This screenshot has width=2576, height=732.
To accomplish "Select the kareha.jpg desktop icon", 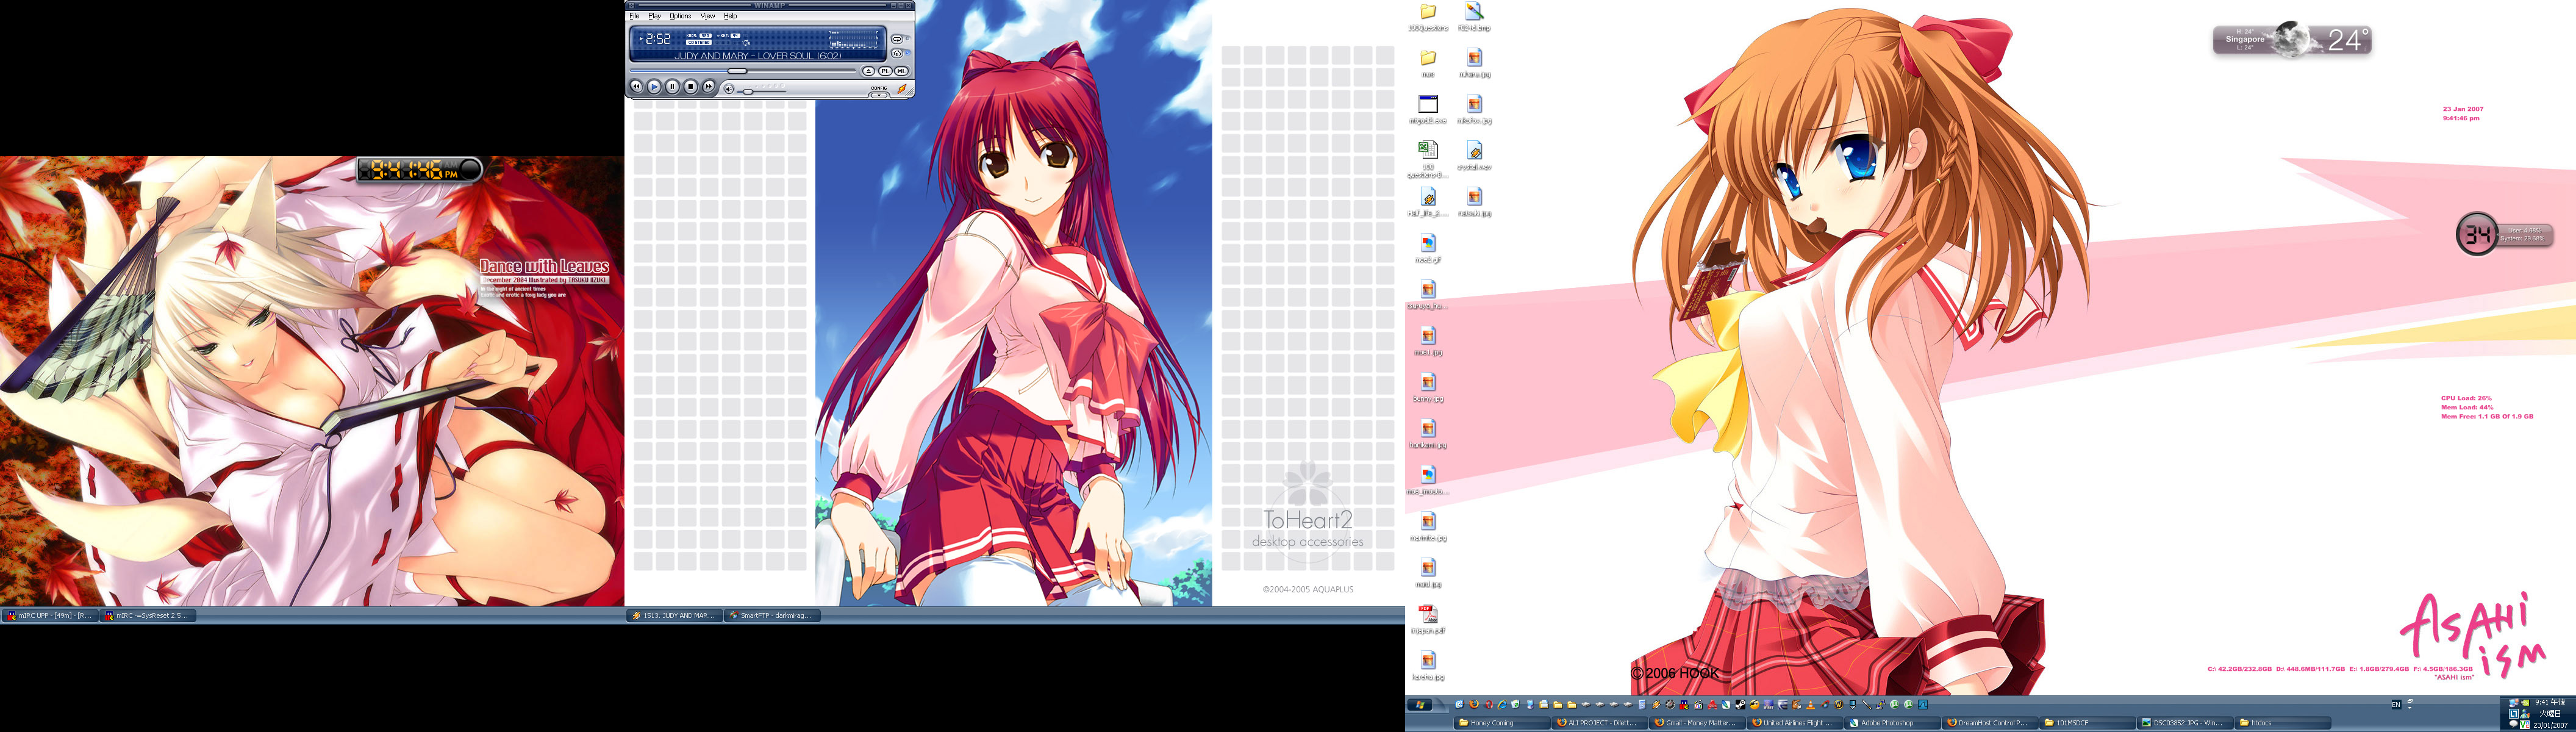I will [1428, 665].
